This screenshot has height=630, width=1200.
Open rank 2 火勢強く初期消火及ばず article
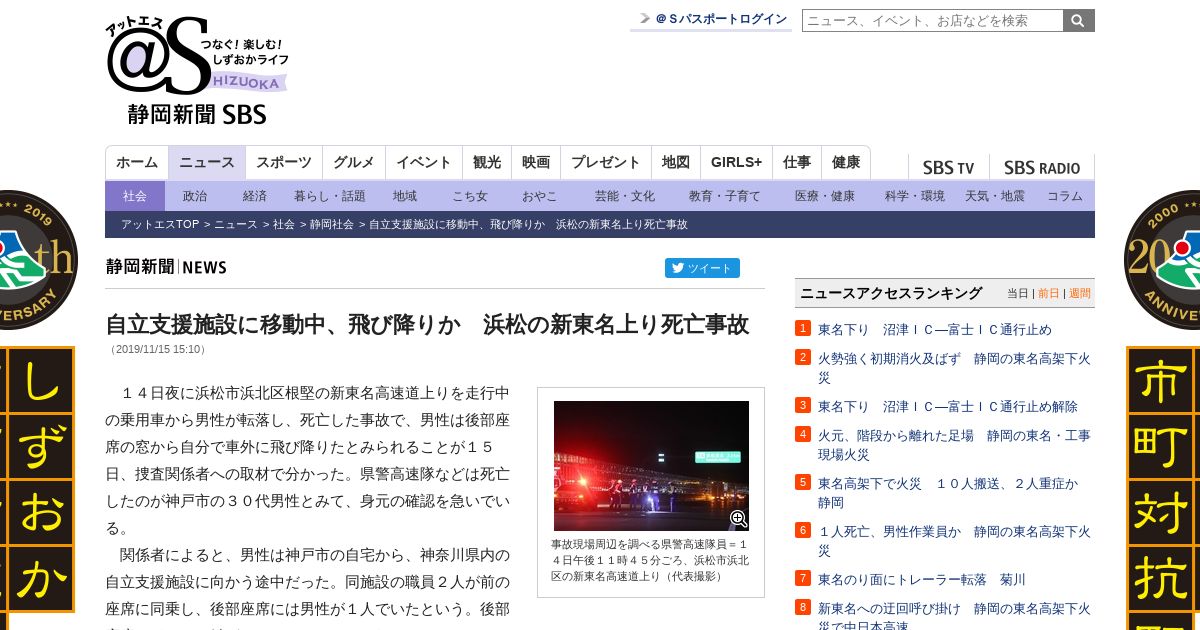954,367
